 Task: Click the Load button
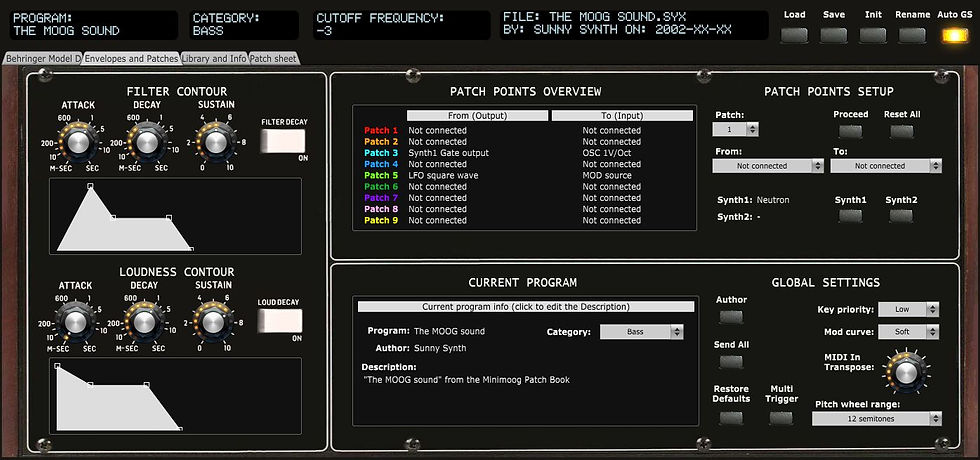coord(794,35)
